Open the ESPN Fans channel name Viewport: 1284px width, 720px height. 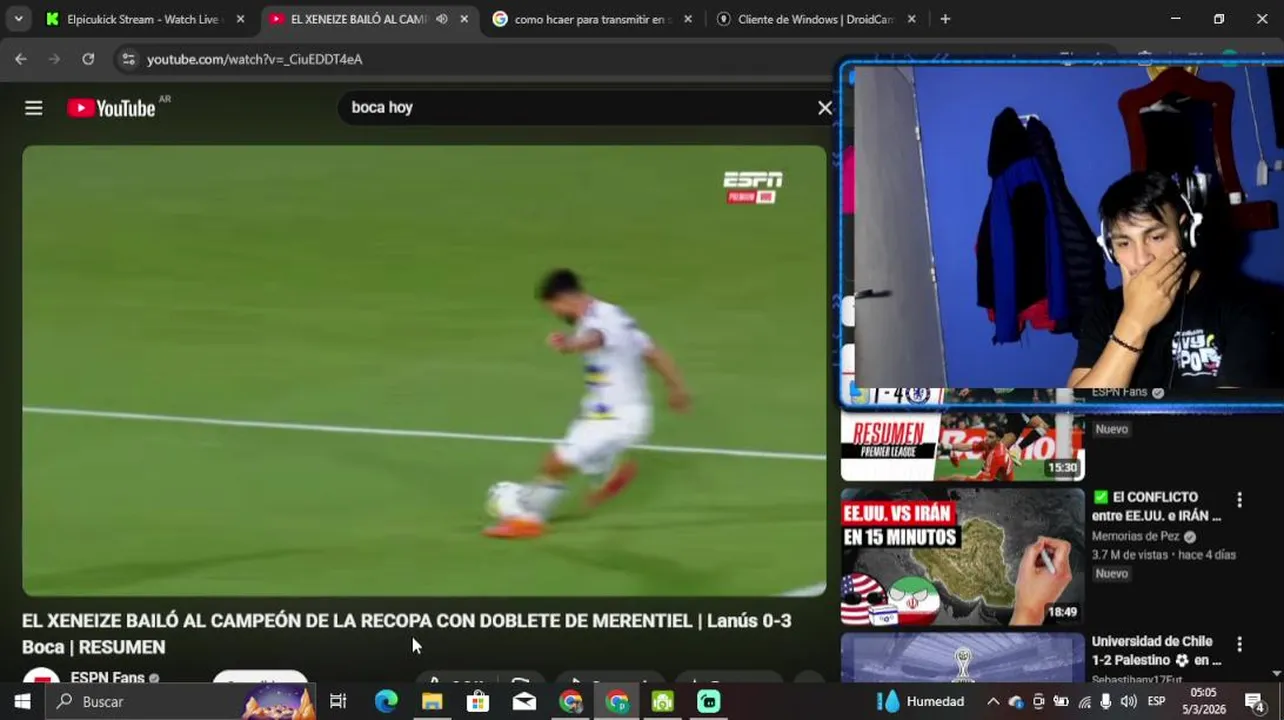107,678
